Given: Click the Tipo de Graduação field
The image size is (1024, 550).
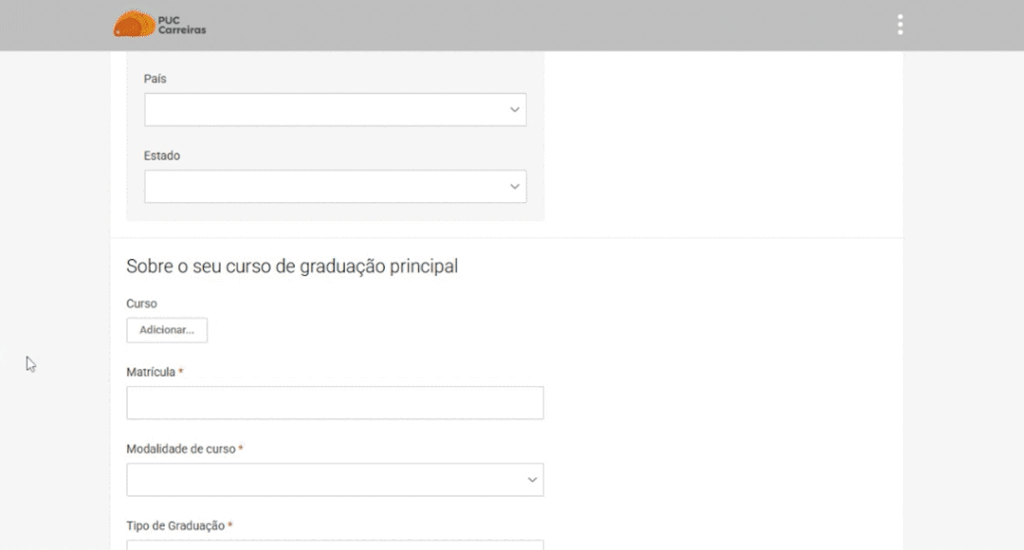Looking at the screenshot, I should [335, 544].
